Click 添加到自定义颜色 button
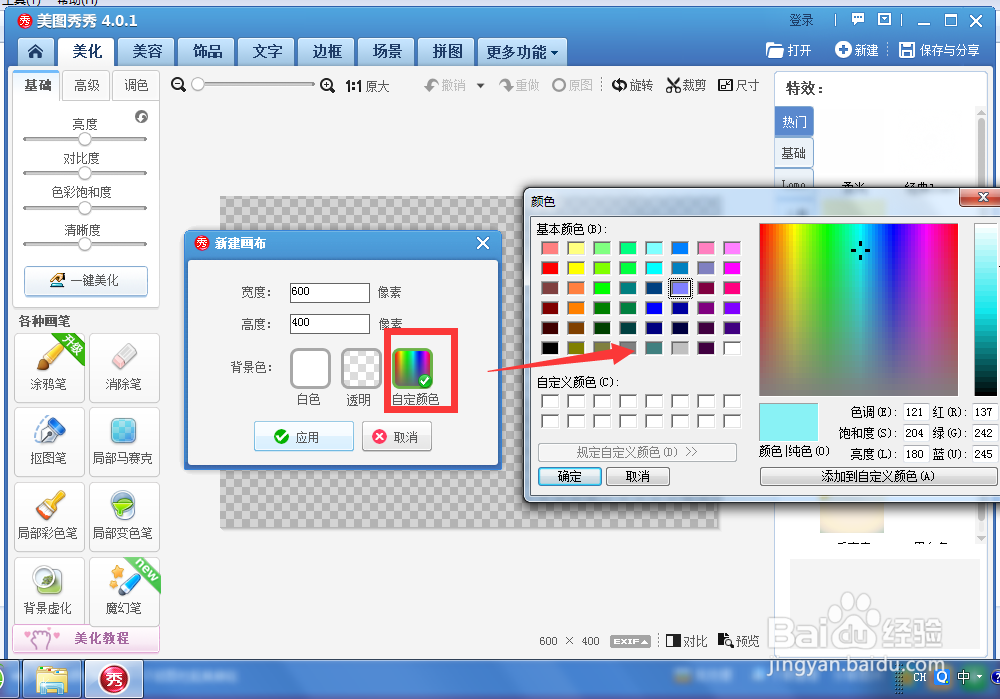Image resolution: width=1000 pixels, height=699 pixels. [x=878, y=476]
